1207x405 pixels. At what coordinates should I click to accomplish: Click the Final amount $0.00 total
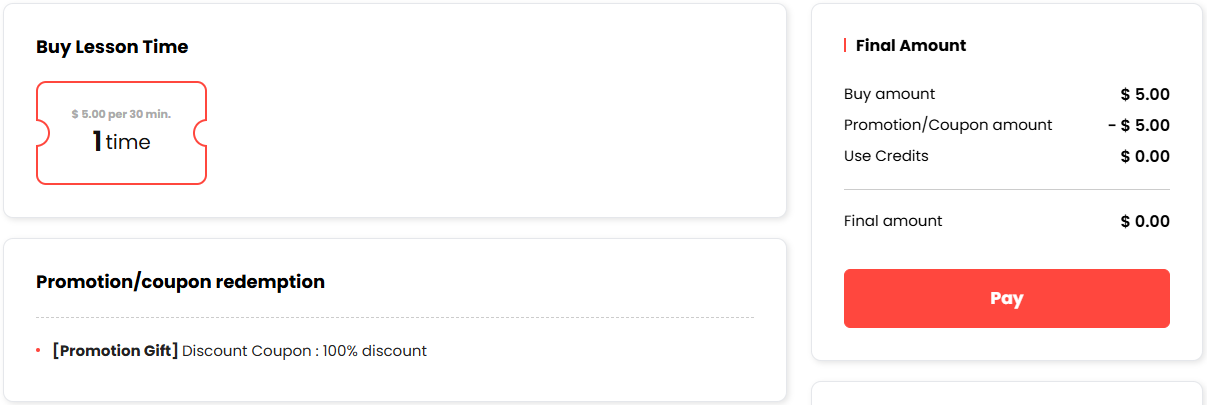1145,222
